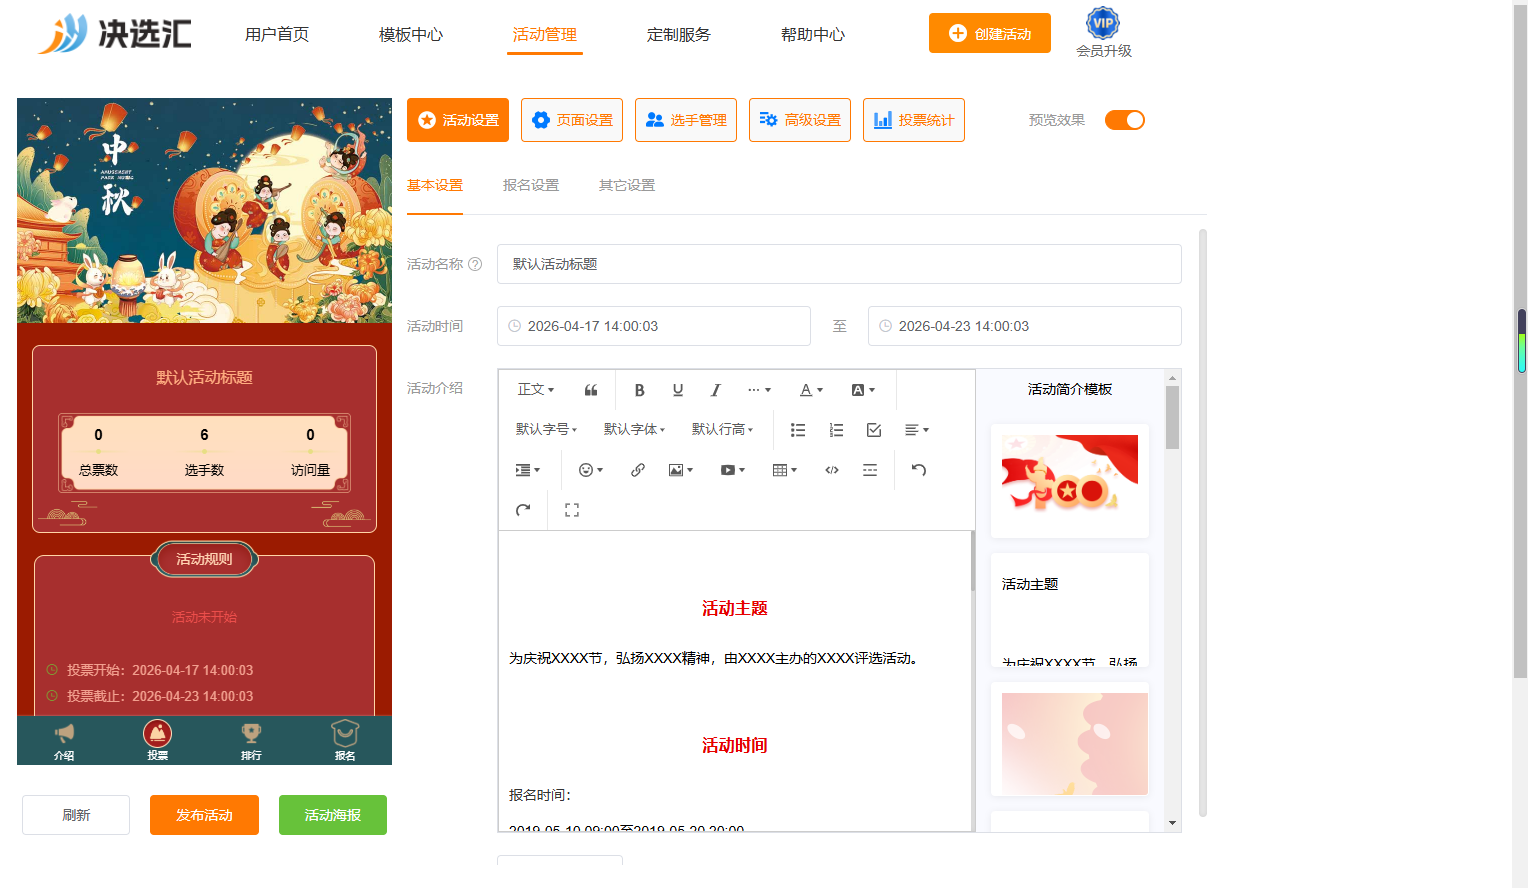Undo the last edit

(919, 470)
